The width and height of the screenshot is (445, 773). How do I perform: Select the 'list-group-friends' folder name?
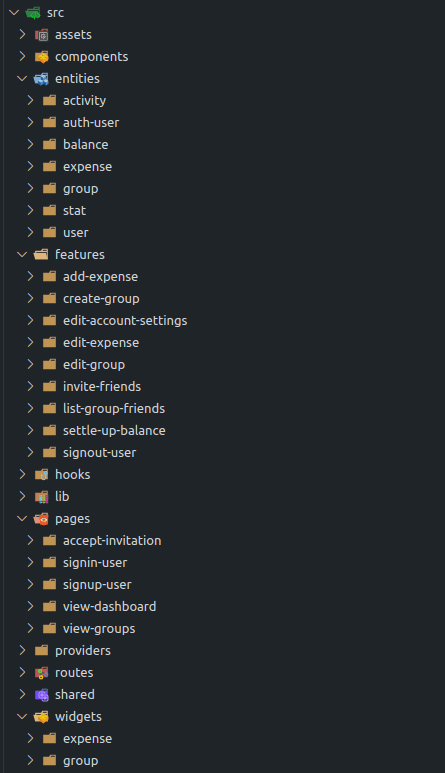click(114, 409)
